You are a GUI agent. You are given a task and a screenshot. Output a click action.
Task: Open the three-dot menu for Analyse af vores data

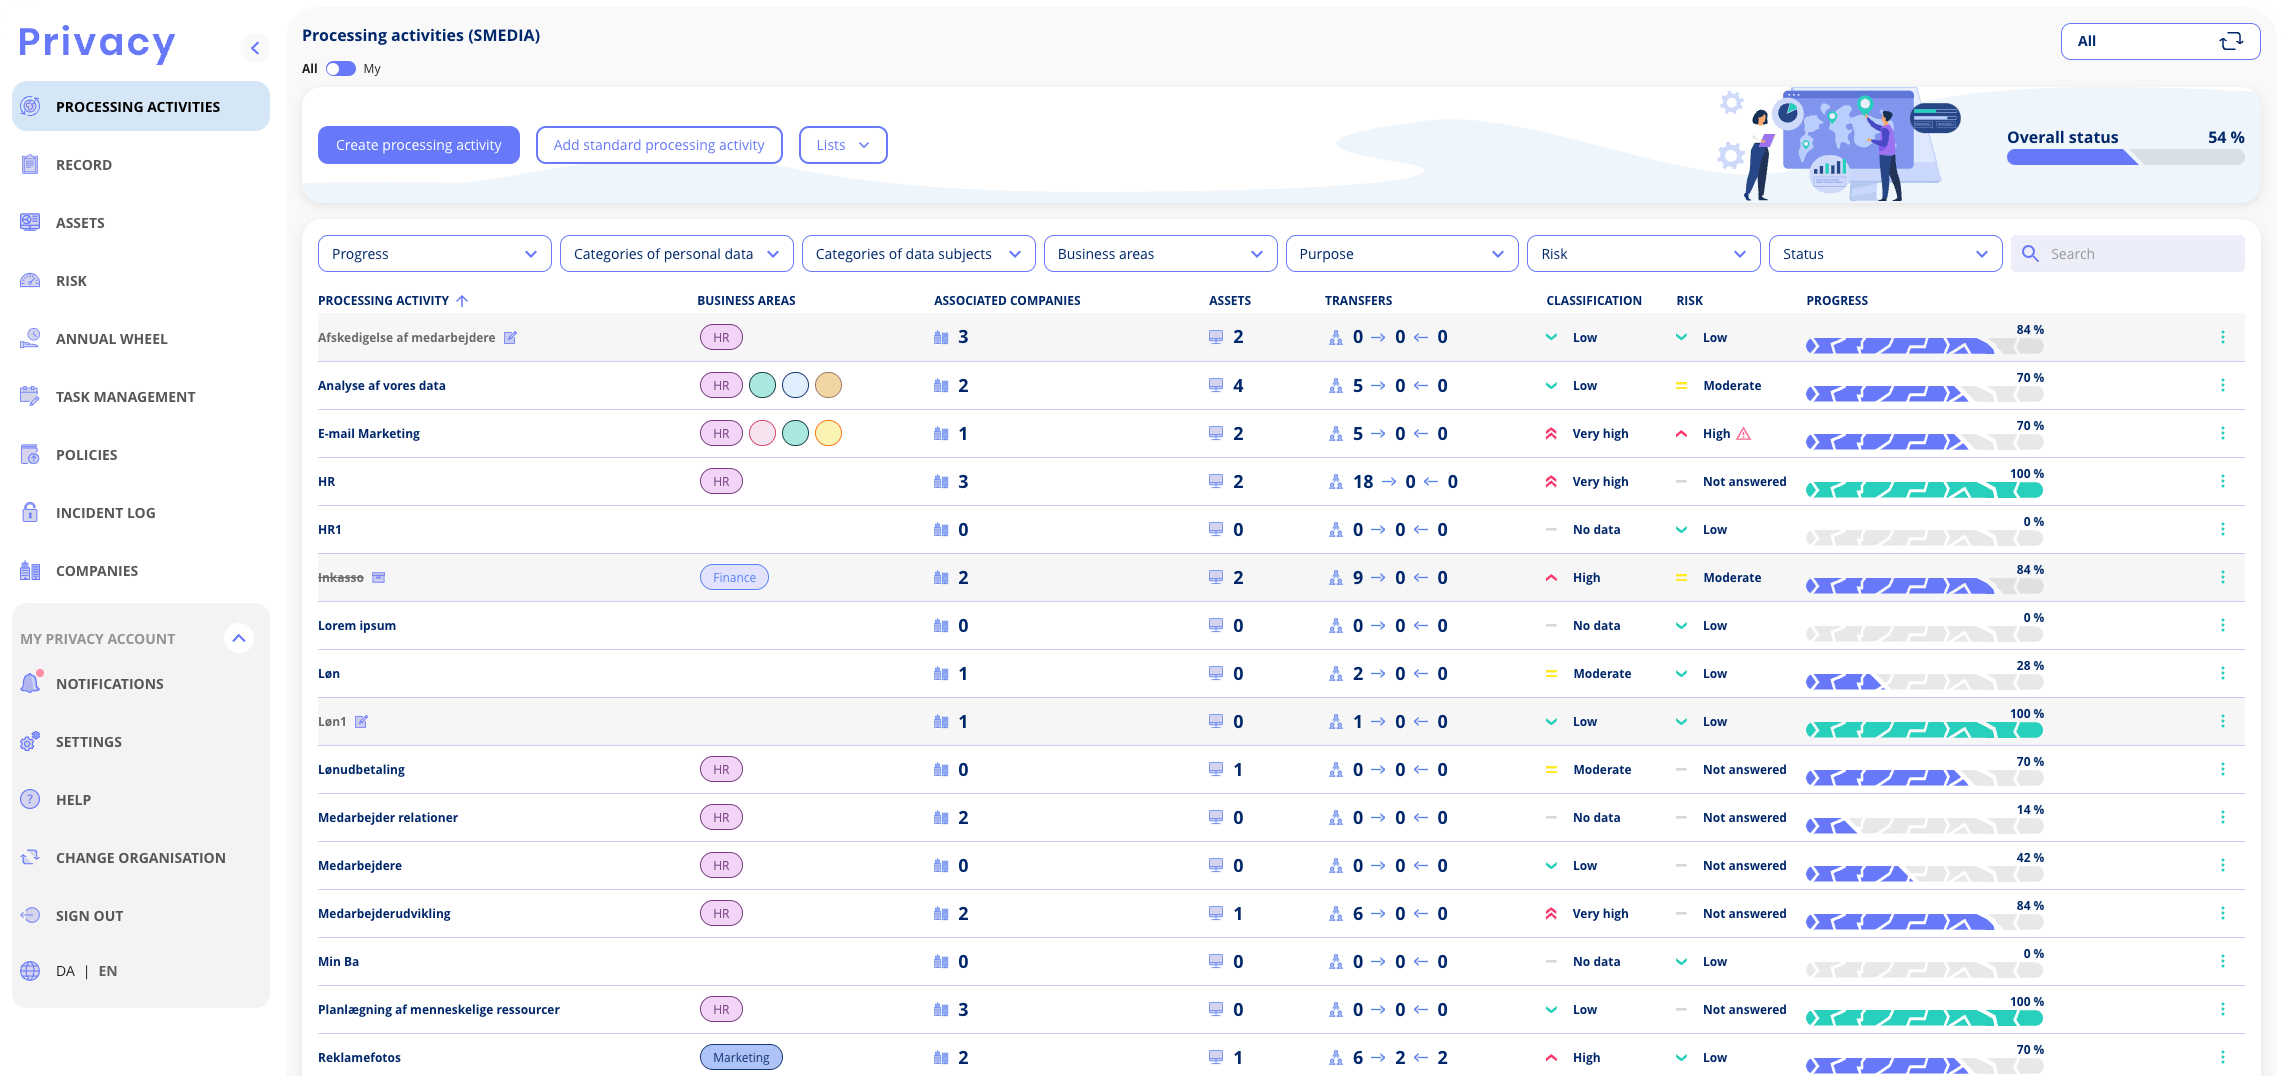click(2223, 386)
